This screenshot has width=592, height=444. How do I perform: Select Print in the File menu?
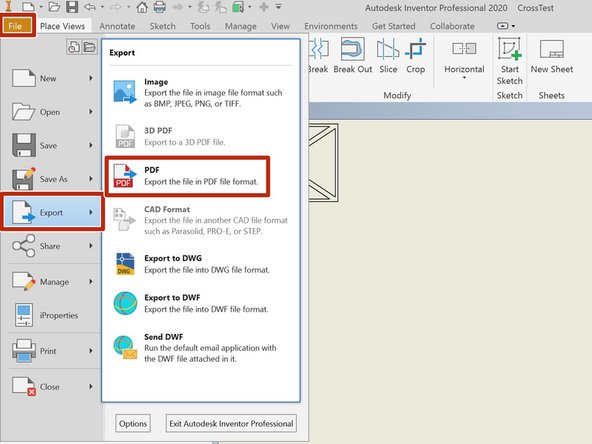click(x=52, y=351)
